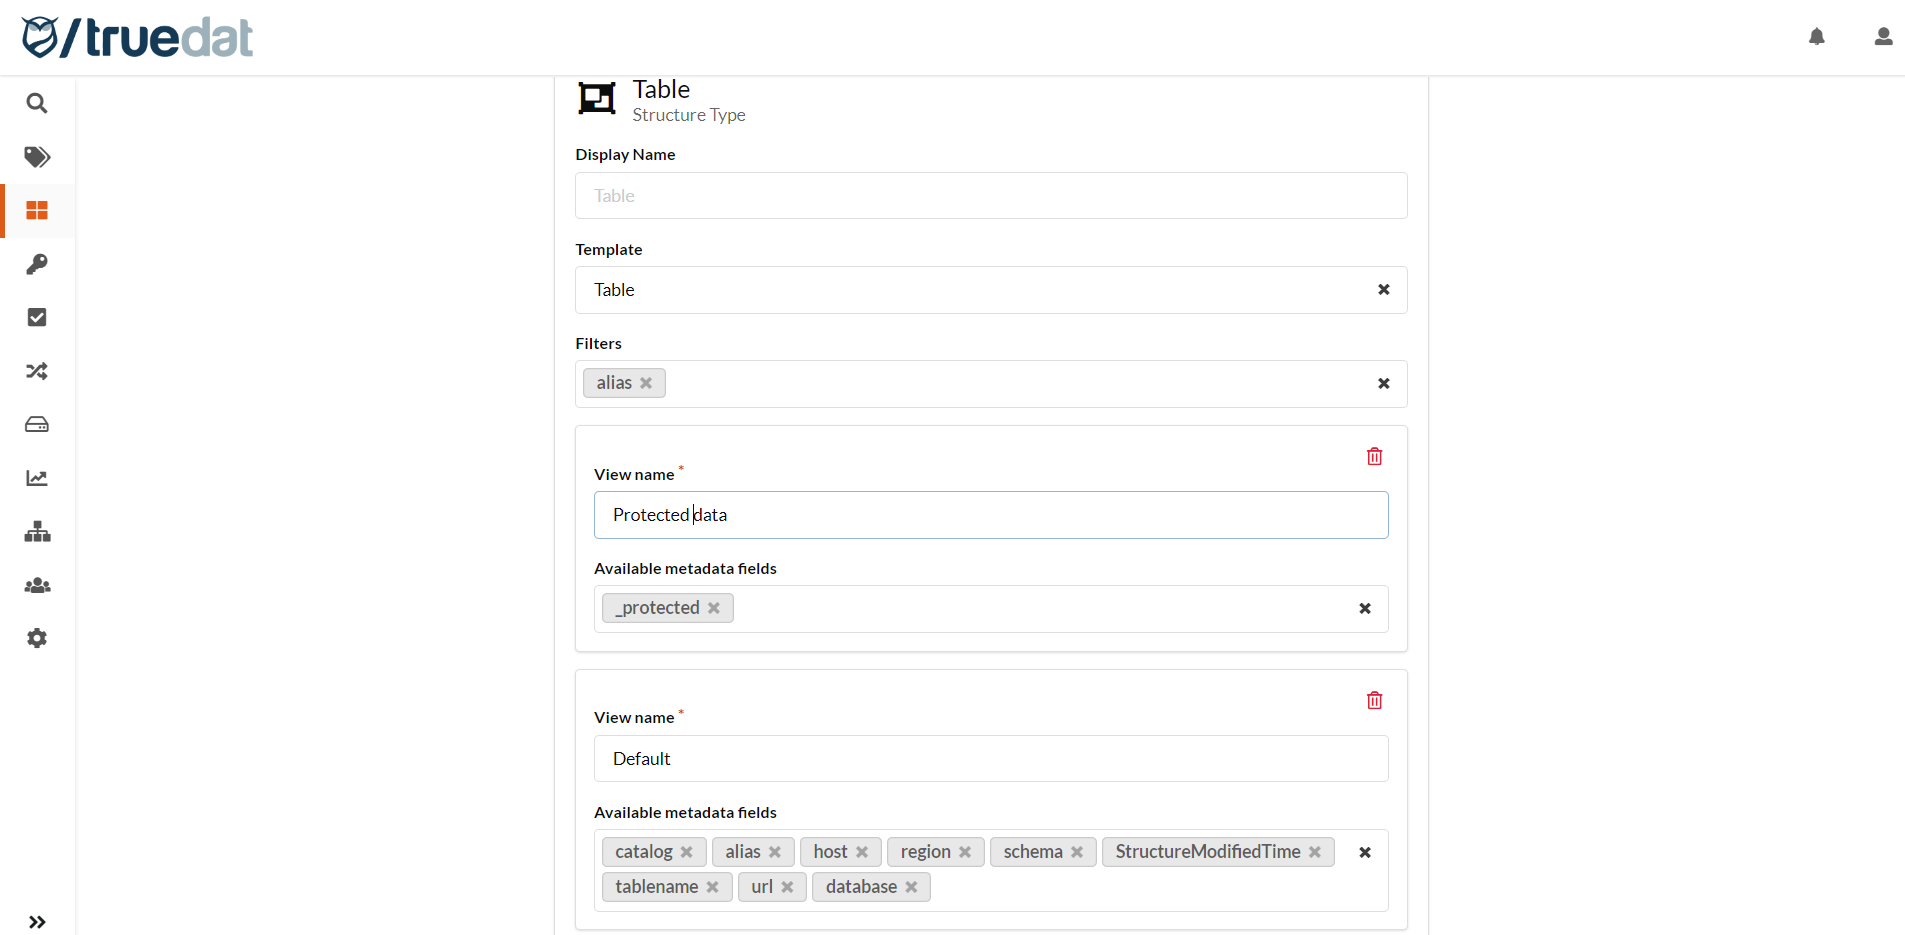This screenshot has width=1905, height=935.
Task: Delete the Protected data view
Action: (x=1373, y=456)
